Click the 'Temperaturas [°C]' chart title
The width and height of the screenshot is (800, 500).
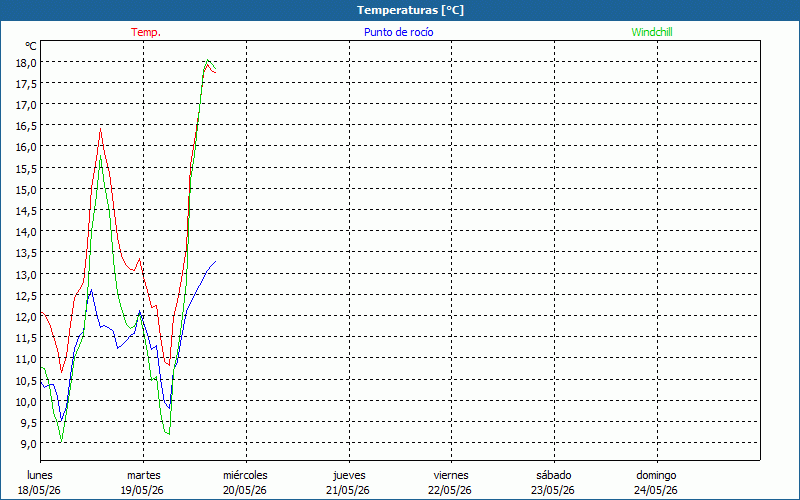click(x=410, y=10)
